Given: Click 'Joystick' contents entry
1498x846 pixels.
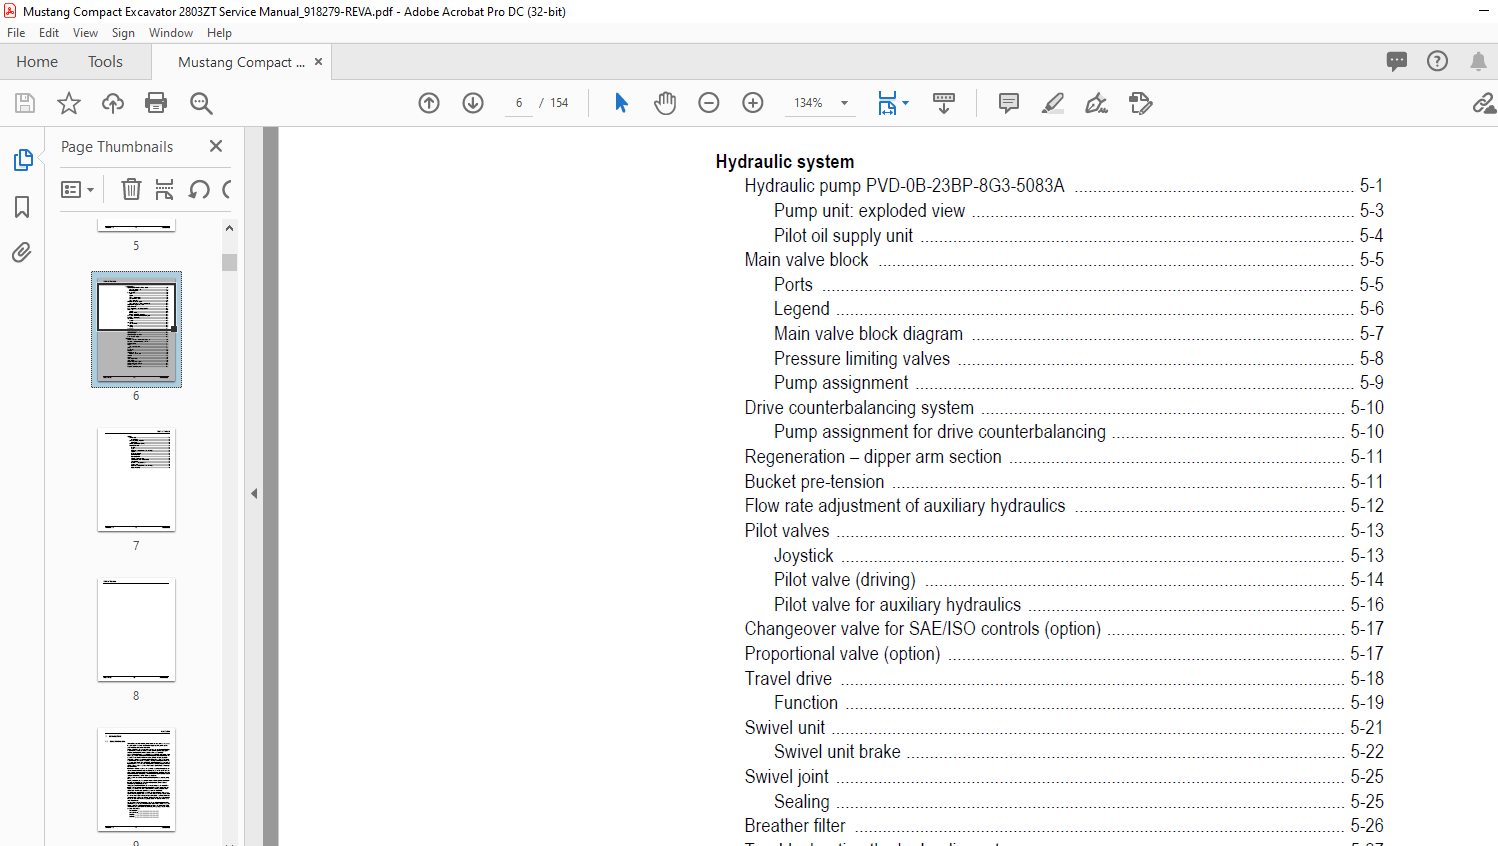Looking at the screenshot, I should coord(803,555).
